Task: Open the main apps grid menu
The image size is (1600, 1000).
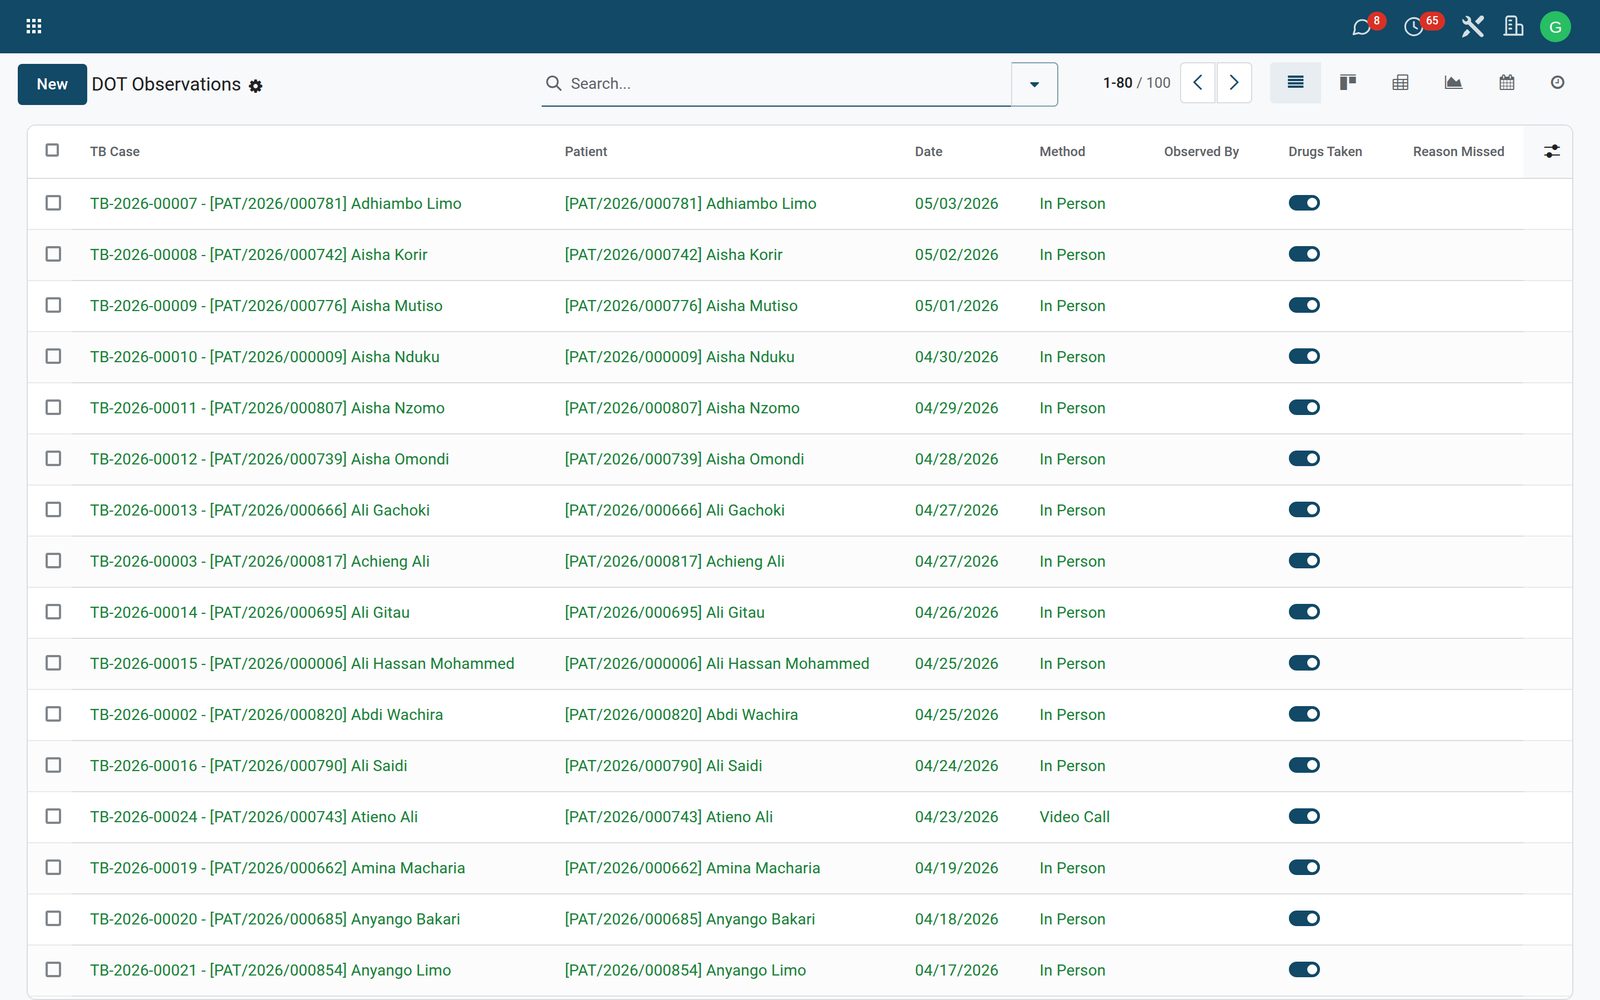Action: (x=34, y=27)
